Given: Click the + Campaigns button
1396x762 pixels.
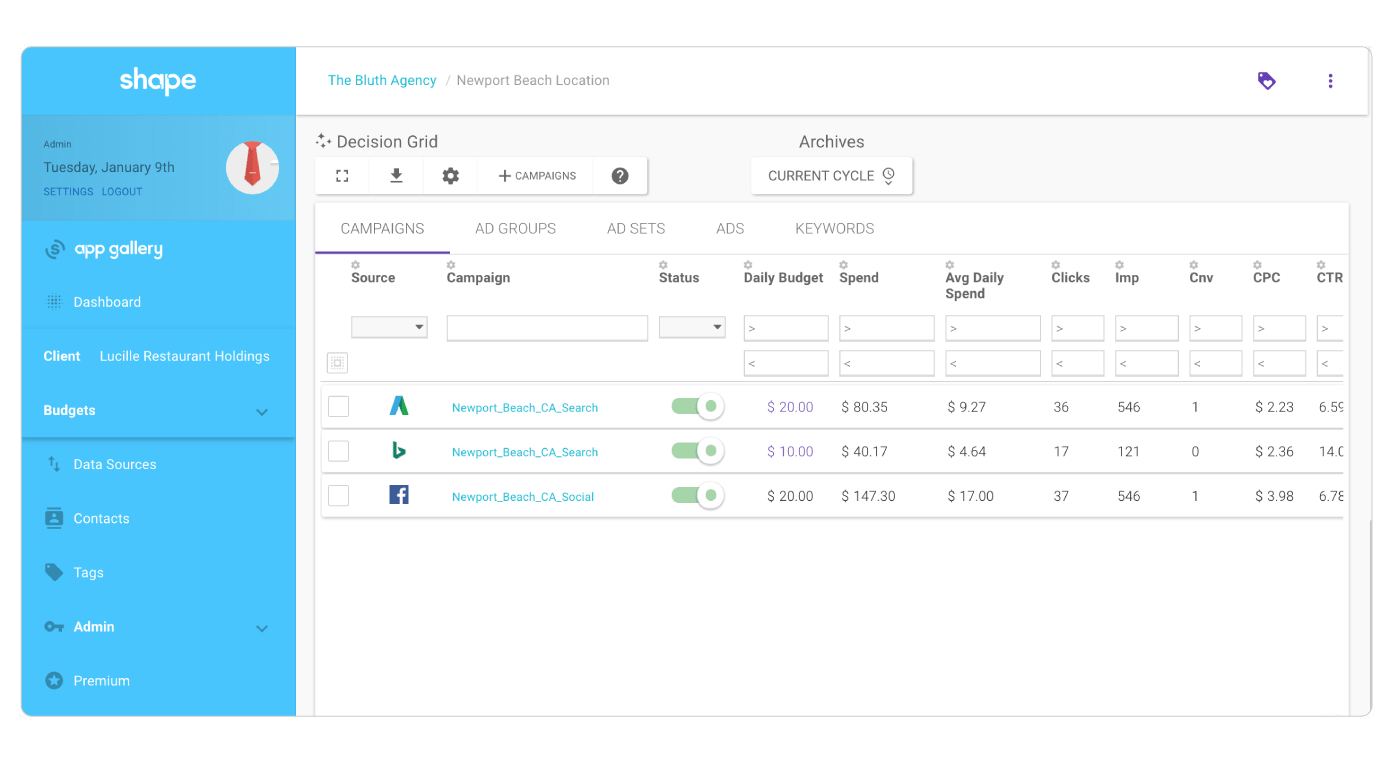Looking at the screenshot, I should (x=536, y=176).
